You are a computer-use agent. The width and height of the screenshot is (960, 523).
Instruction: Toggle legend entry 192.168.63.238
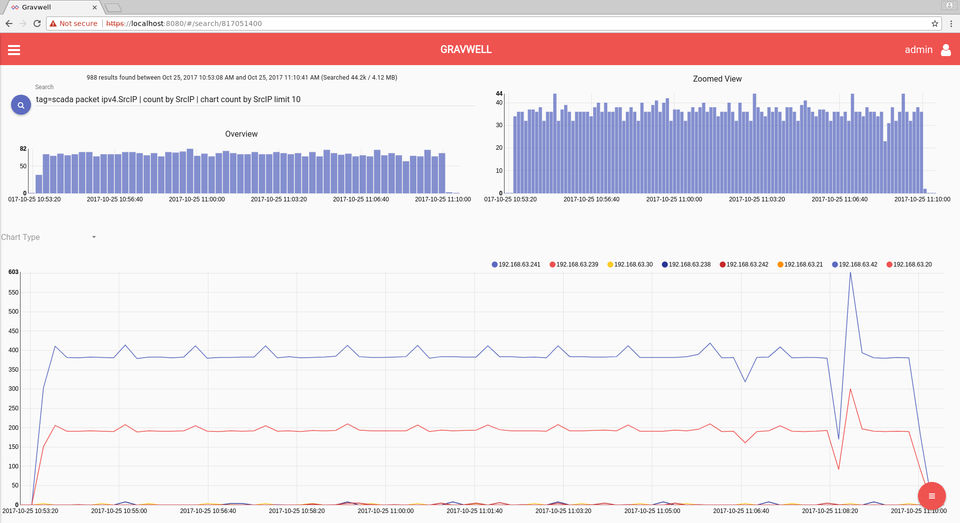coord(686,265)
